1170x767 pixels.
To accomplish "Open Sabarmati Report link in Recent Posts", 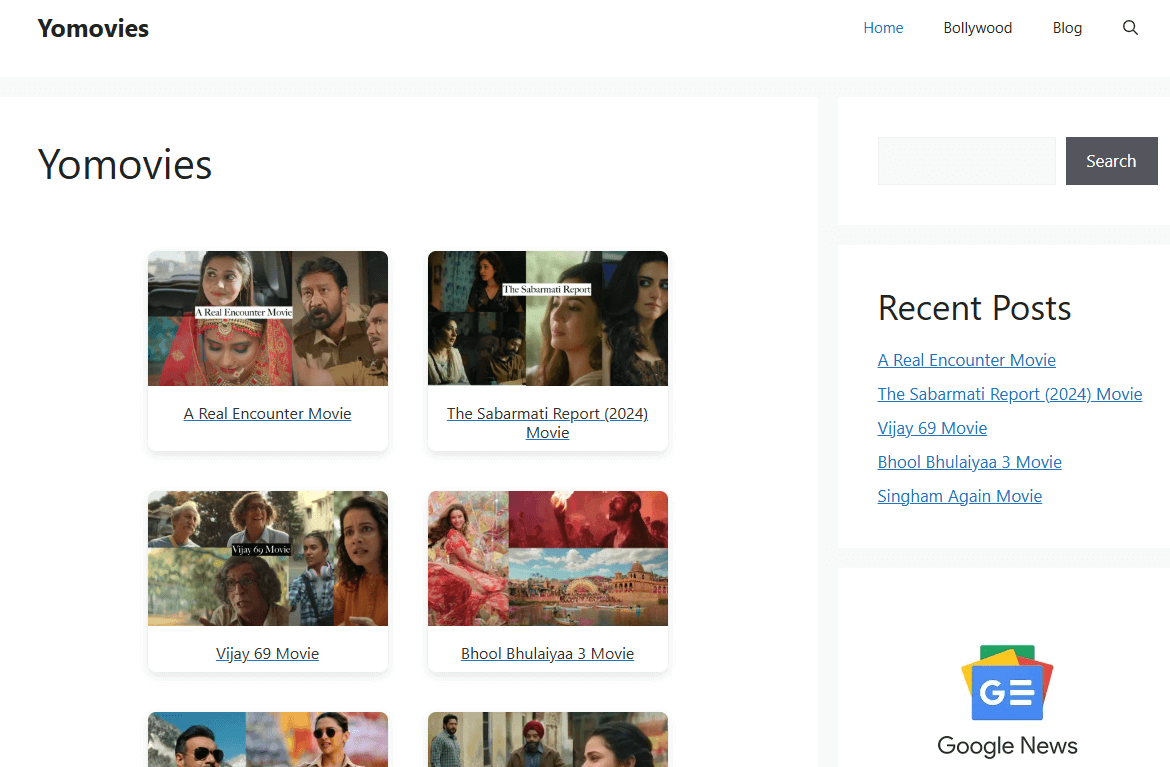I will click(x=1010, y=394).
